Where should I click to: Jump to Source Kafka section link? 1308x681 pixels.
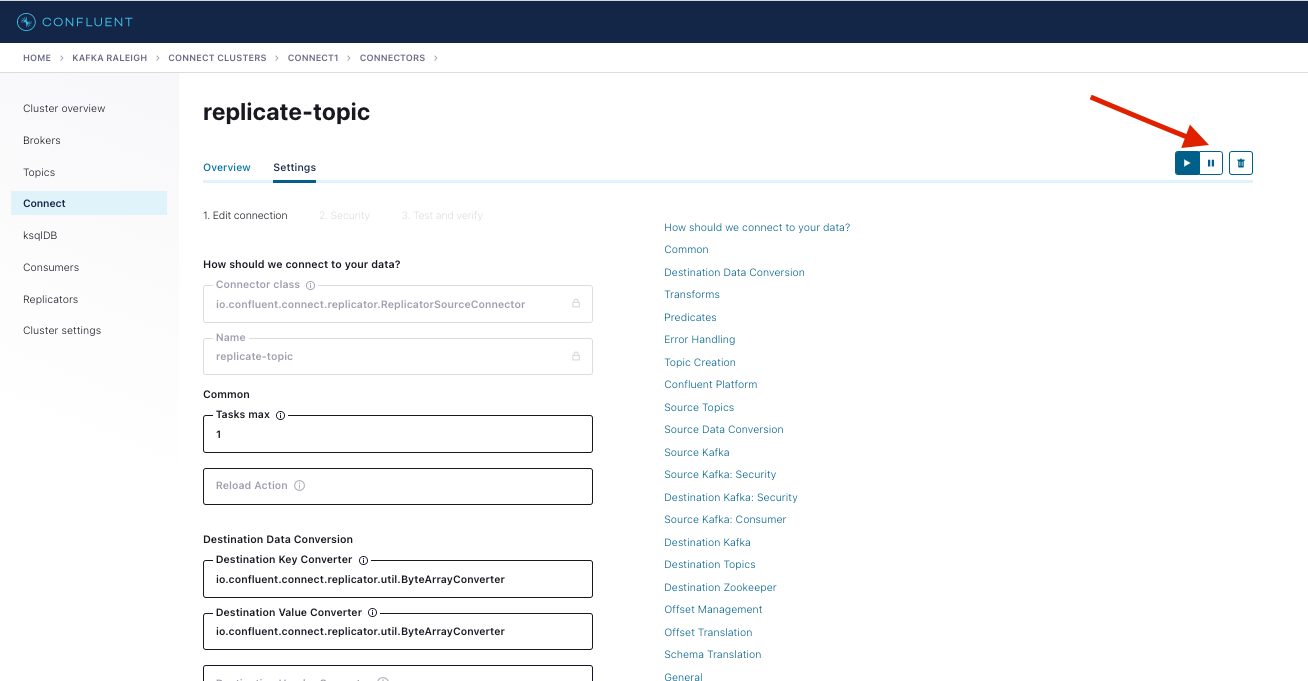697,452
